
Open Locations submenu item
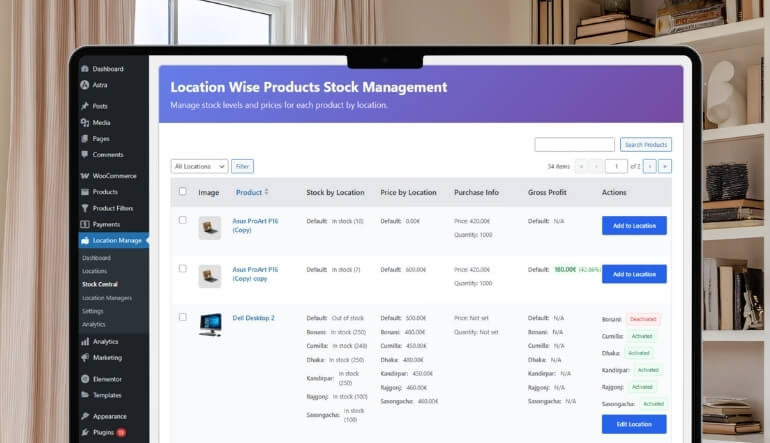94,271
